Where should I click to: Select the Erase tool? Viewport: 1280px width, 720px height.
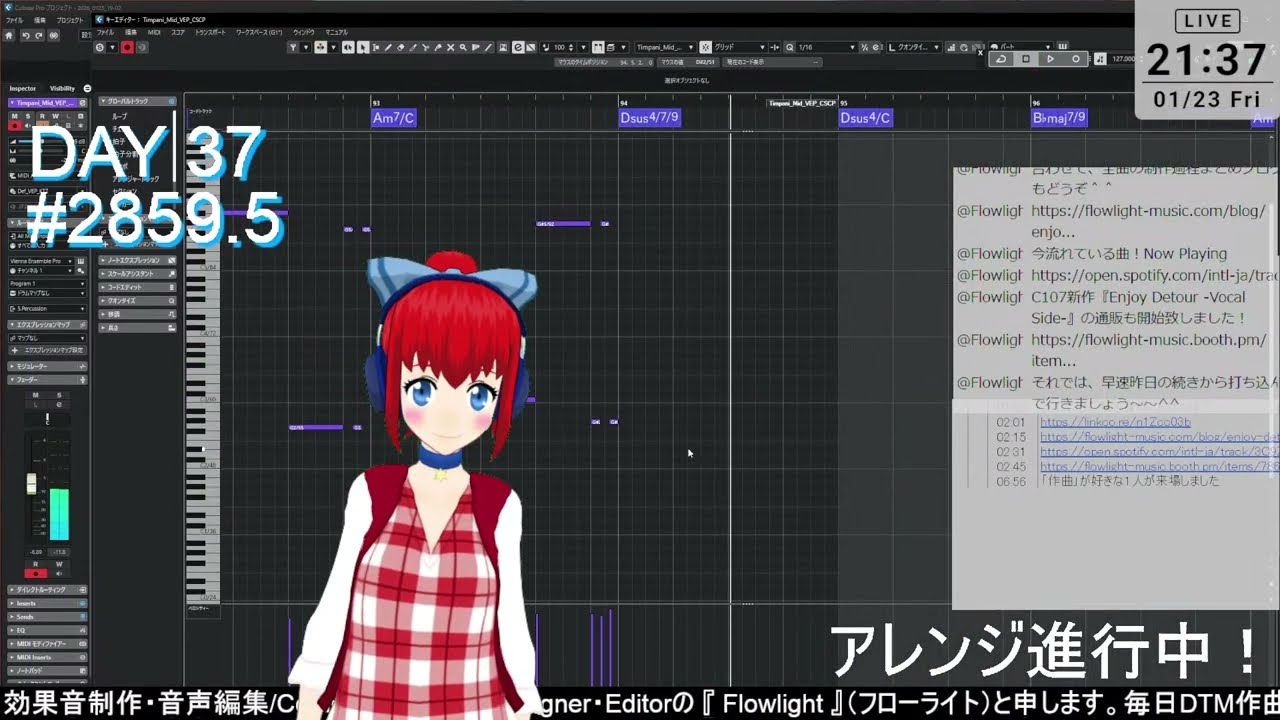click(400, 47)
